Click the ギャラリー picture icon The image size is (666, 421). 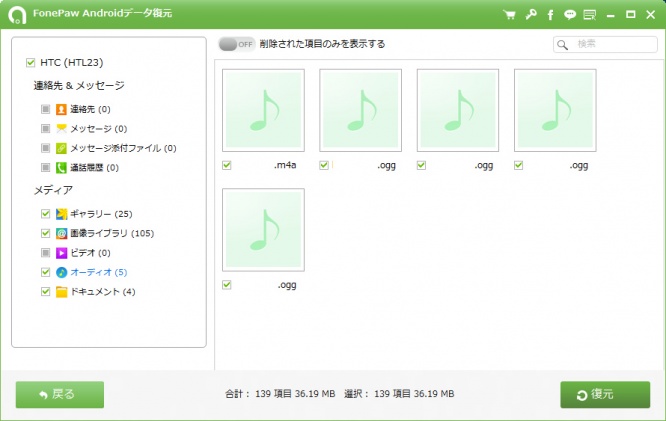point(61,214)
